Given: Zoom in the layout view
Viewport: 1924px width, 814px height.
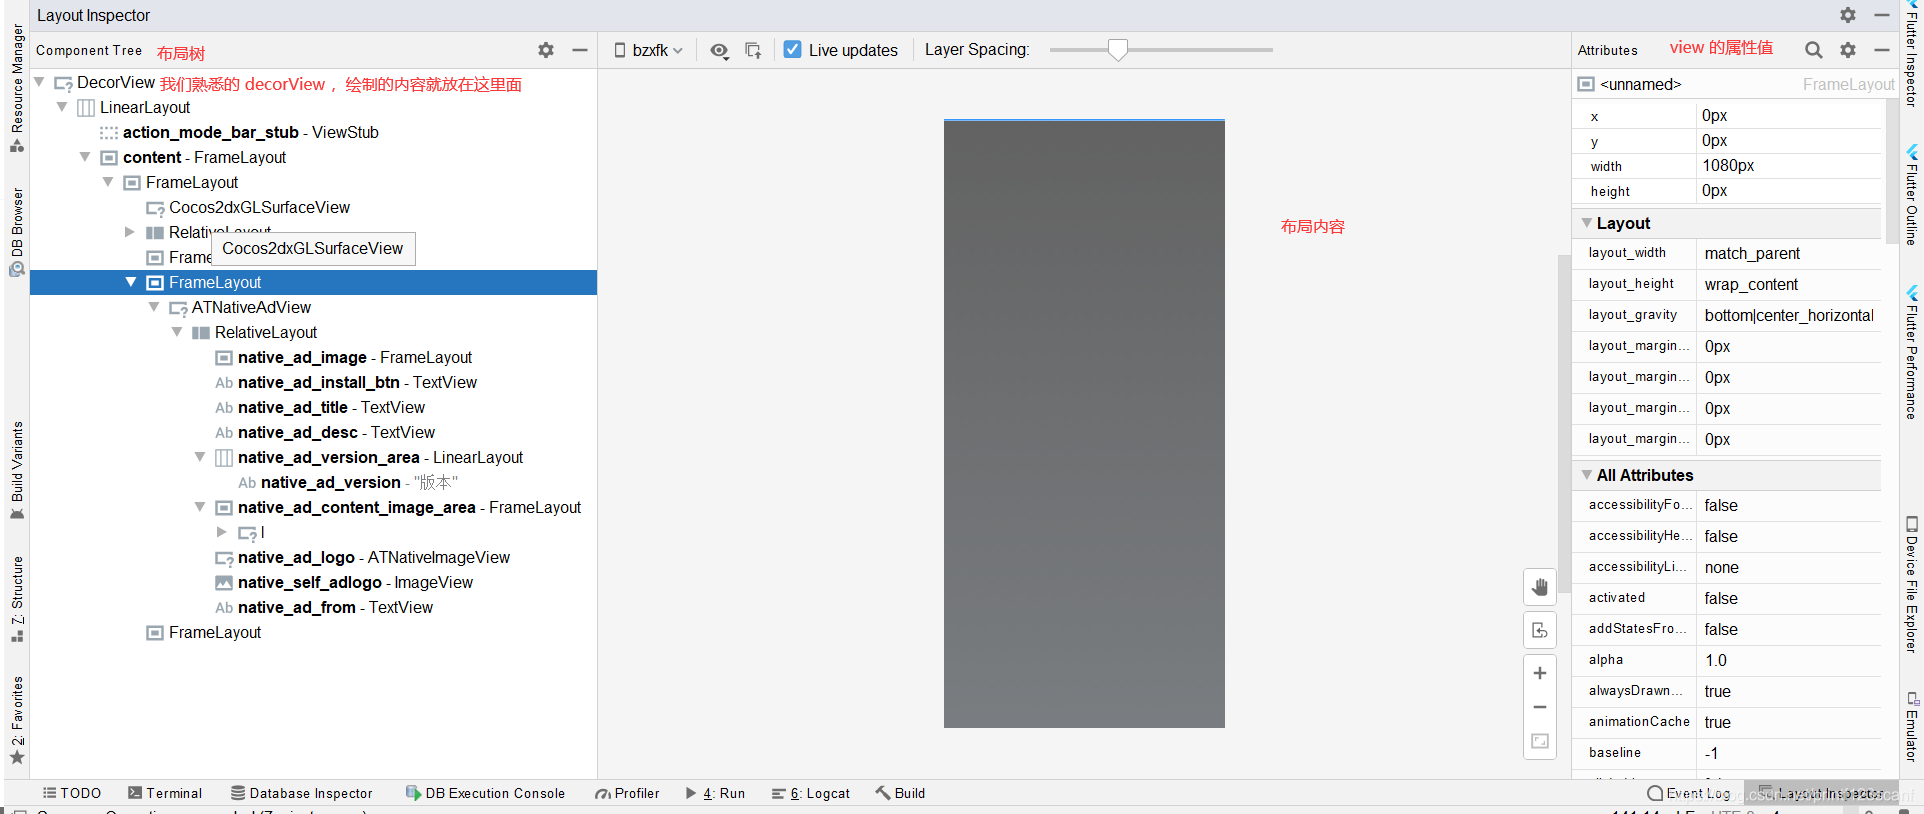Looking at the screenshot, I should pyautogui.click(x=1540, y=673).
